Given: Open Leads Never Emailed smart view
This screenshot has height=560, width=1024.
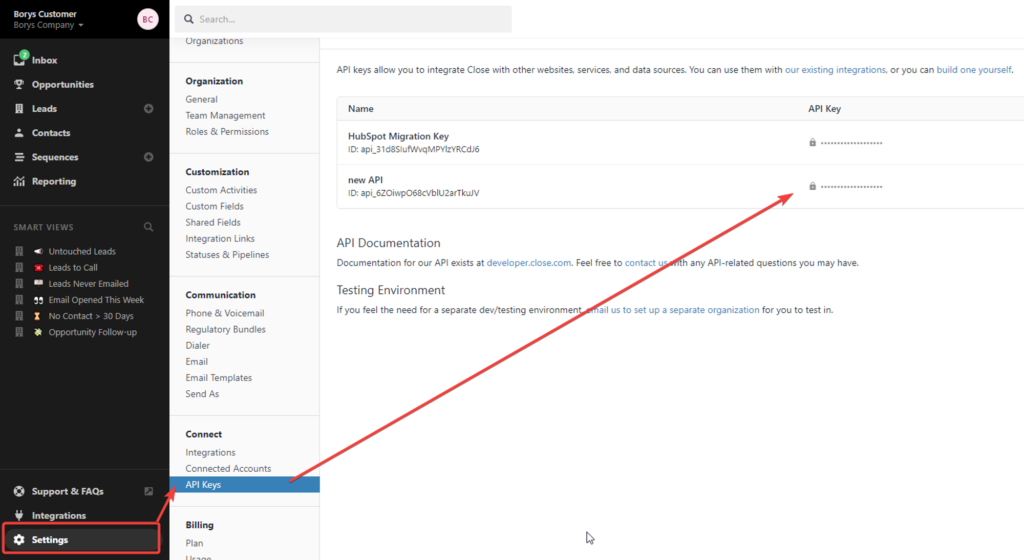Looking at the screenshot, I should pos(88,284).
